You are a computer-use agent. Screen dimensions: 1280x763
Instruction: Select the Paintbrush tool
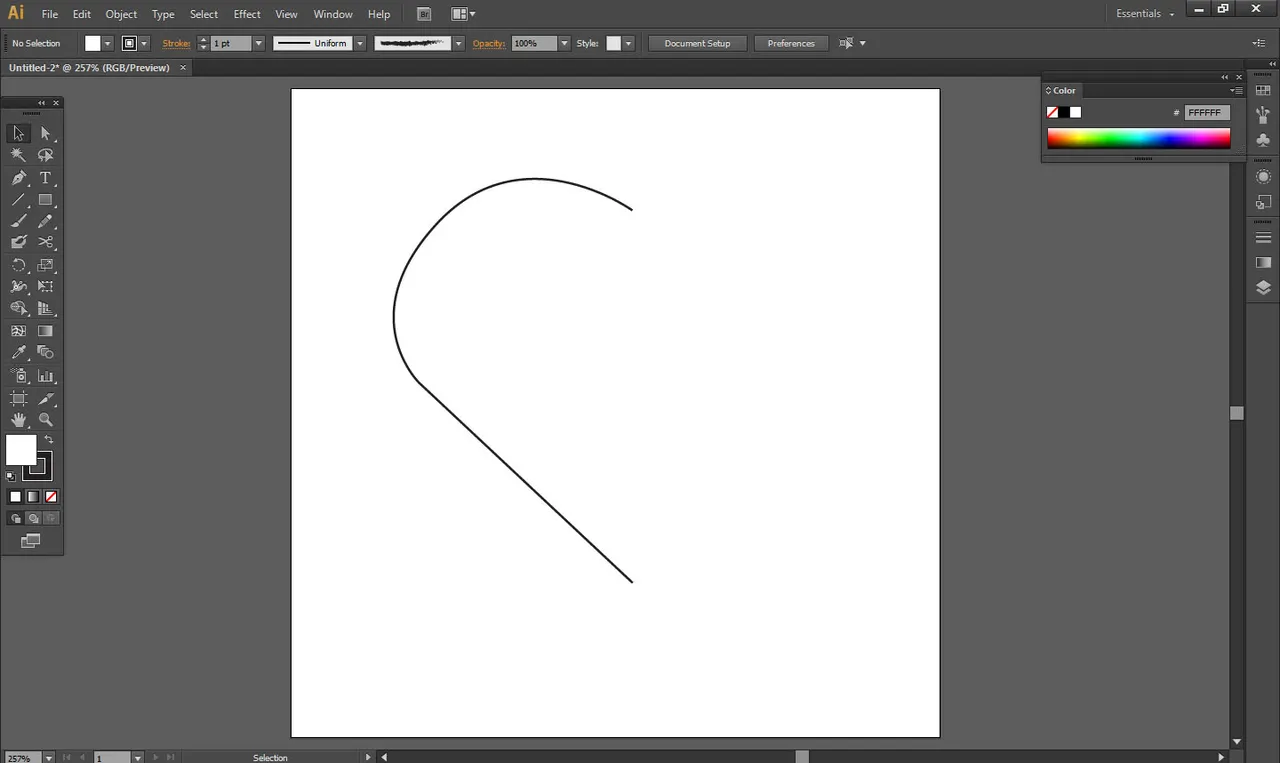click(x=18, y=221)
